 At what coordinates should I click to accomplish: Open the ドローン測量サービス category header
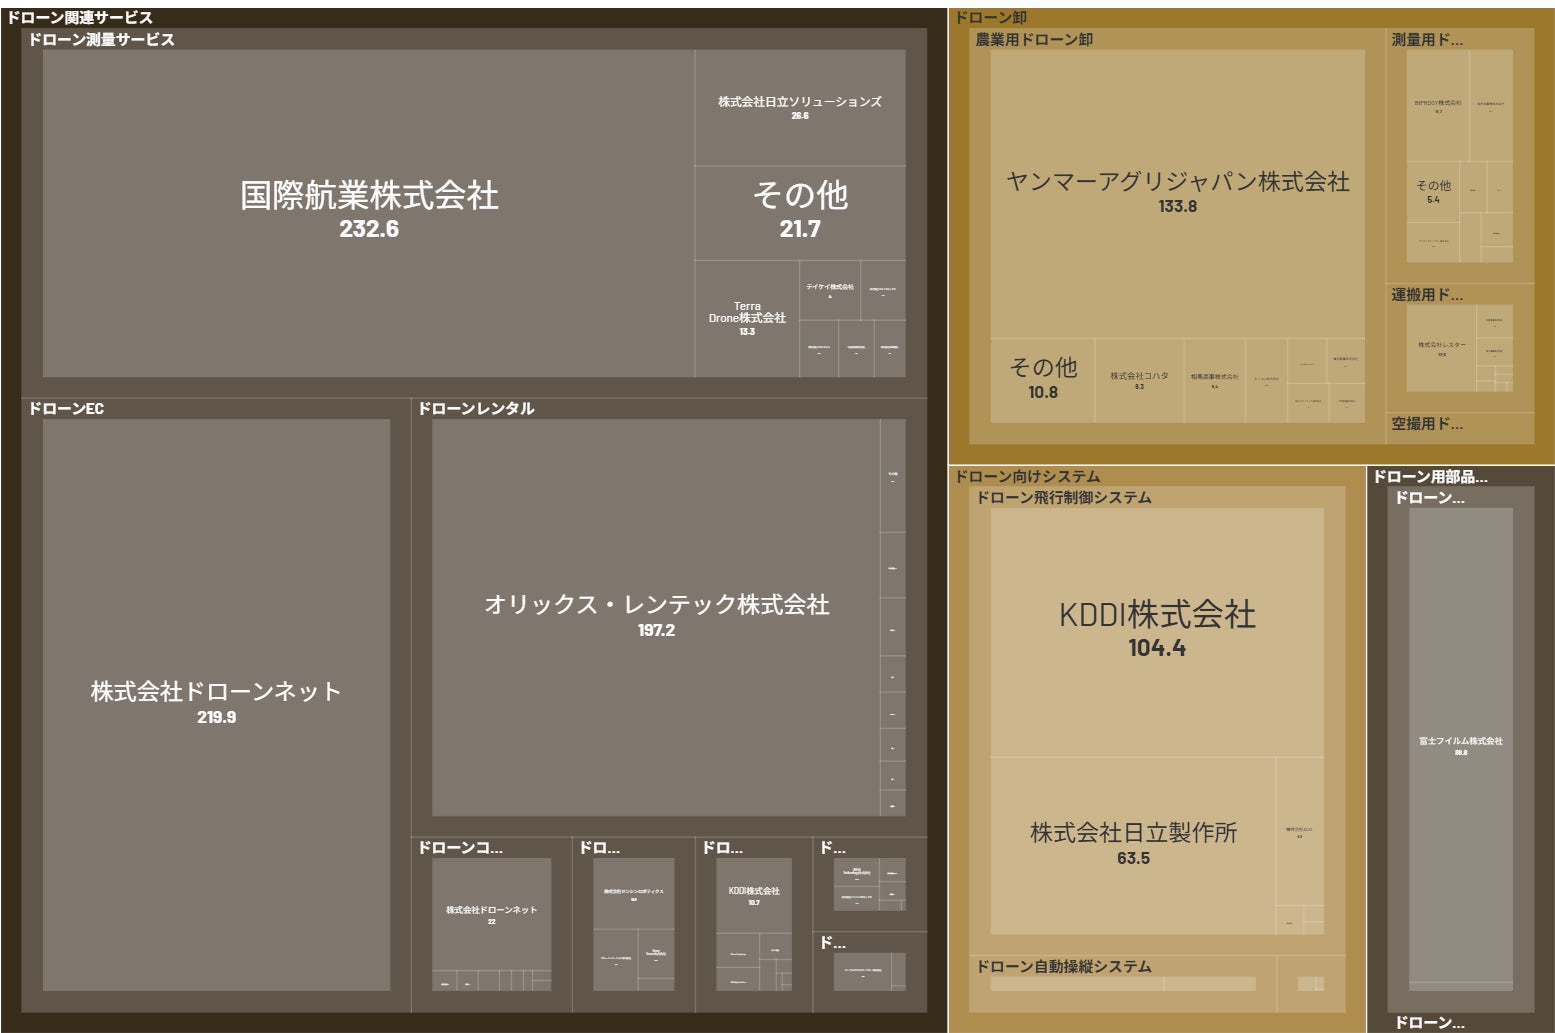click(x=98, y=41)
